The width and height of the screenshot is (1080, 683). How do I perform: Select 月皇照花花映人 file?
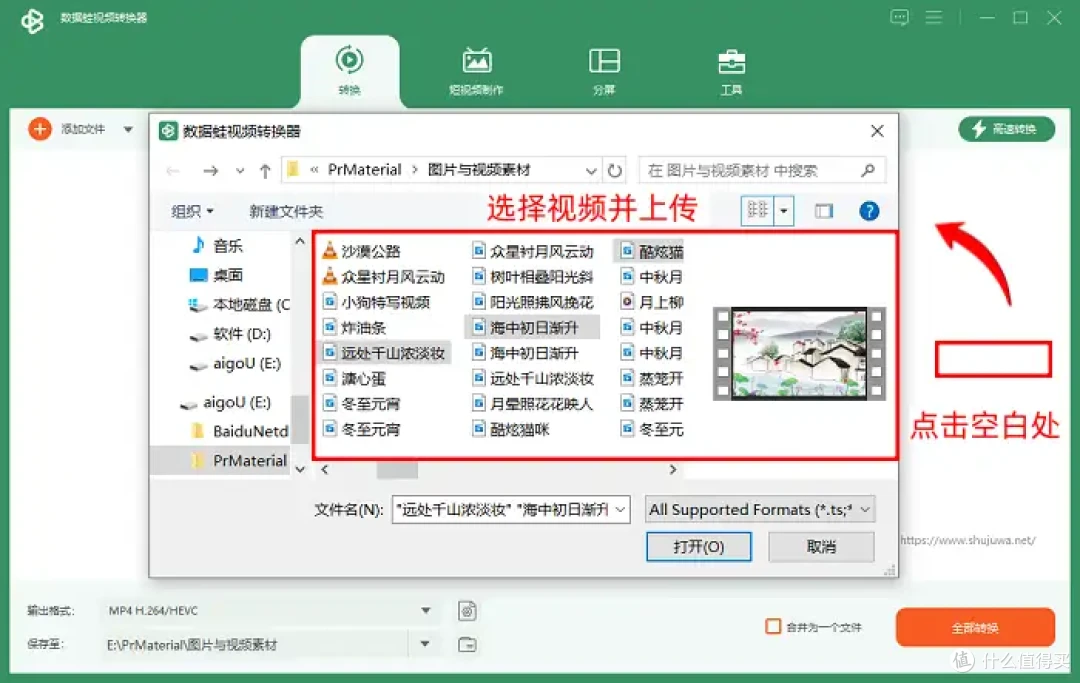coord(533,404)
